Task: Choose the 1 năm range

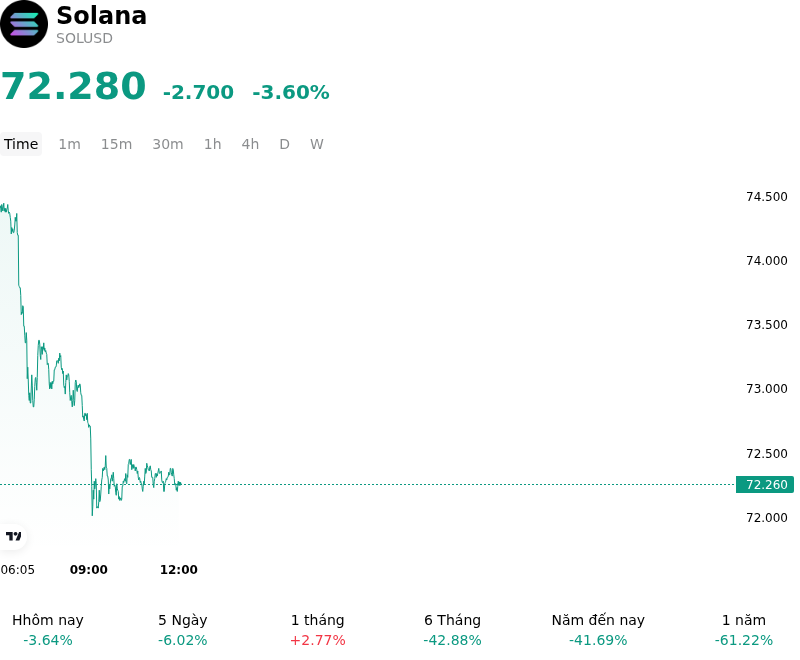Action: [744, 630]
